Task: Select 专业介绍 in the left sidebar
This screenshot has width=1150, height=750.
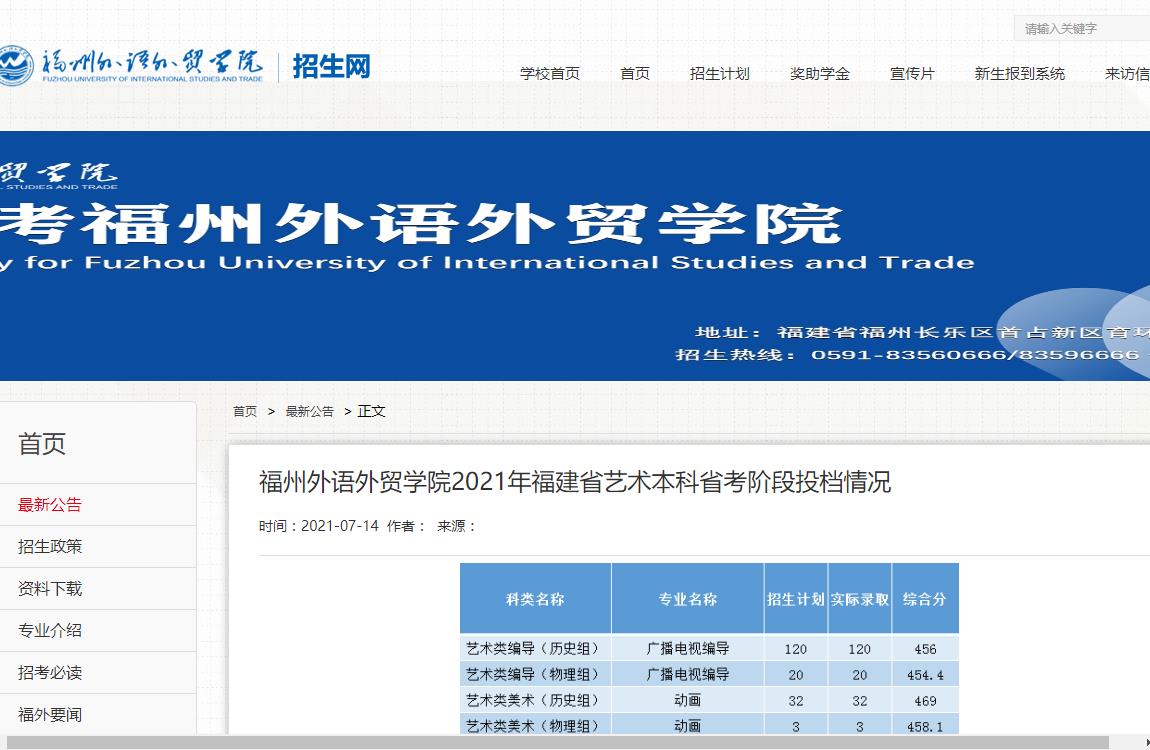Action: tap(50, 630)
